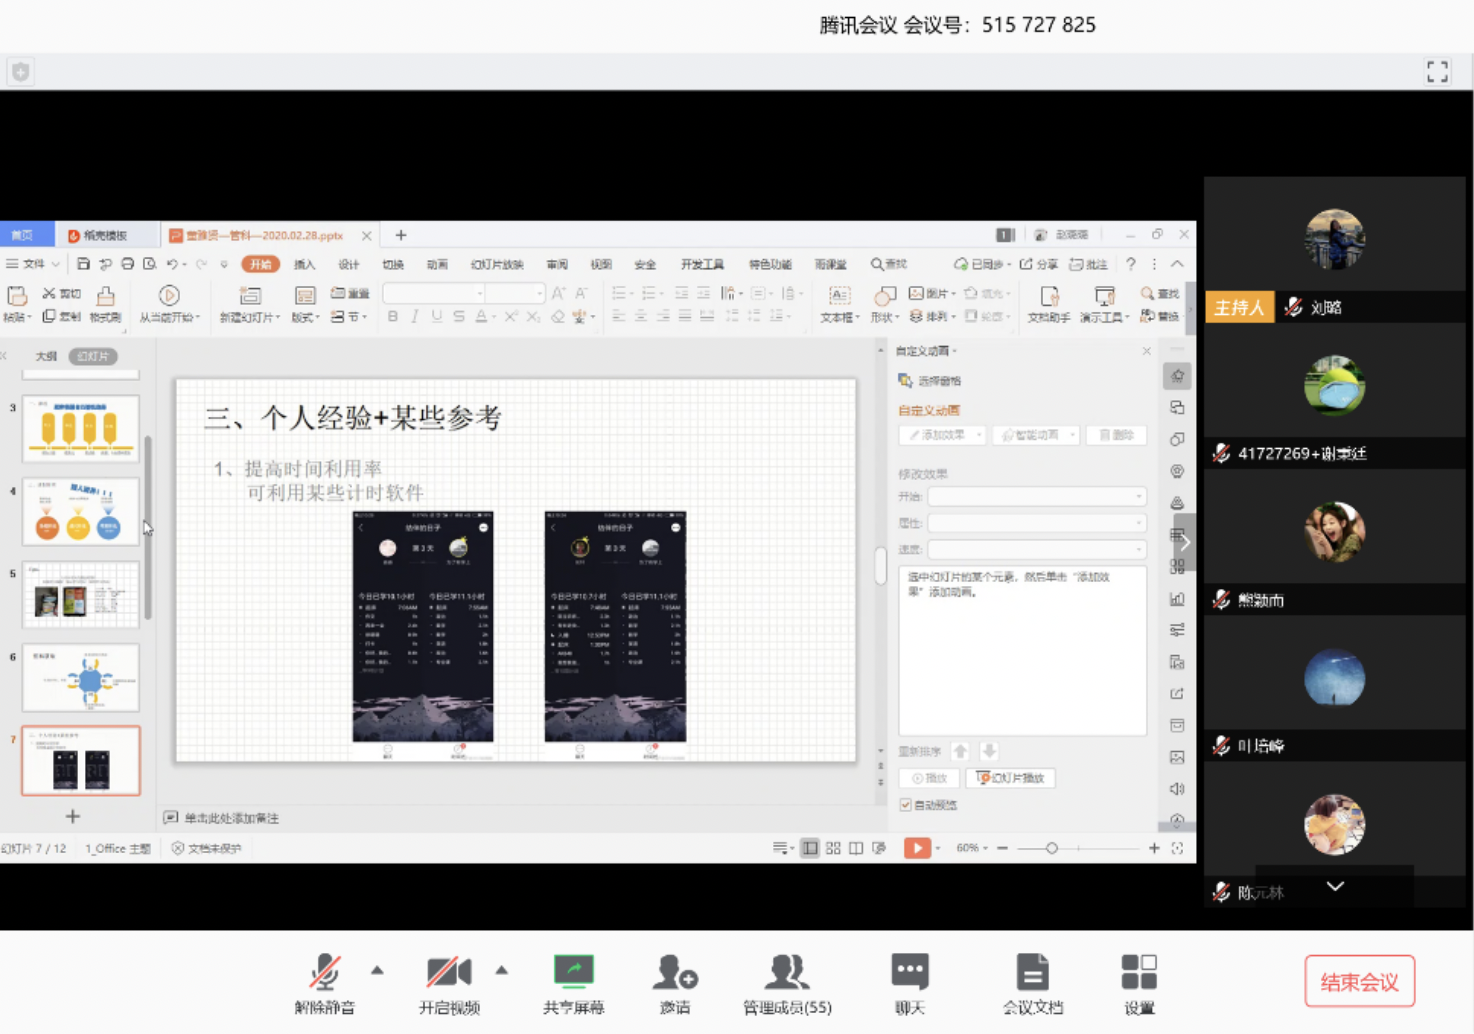Switch to the 大纲 outline tab
1474x1034 pixels.
click(x=46, y=357)
